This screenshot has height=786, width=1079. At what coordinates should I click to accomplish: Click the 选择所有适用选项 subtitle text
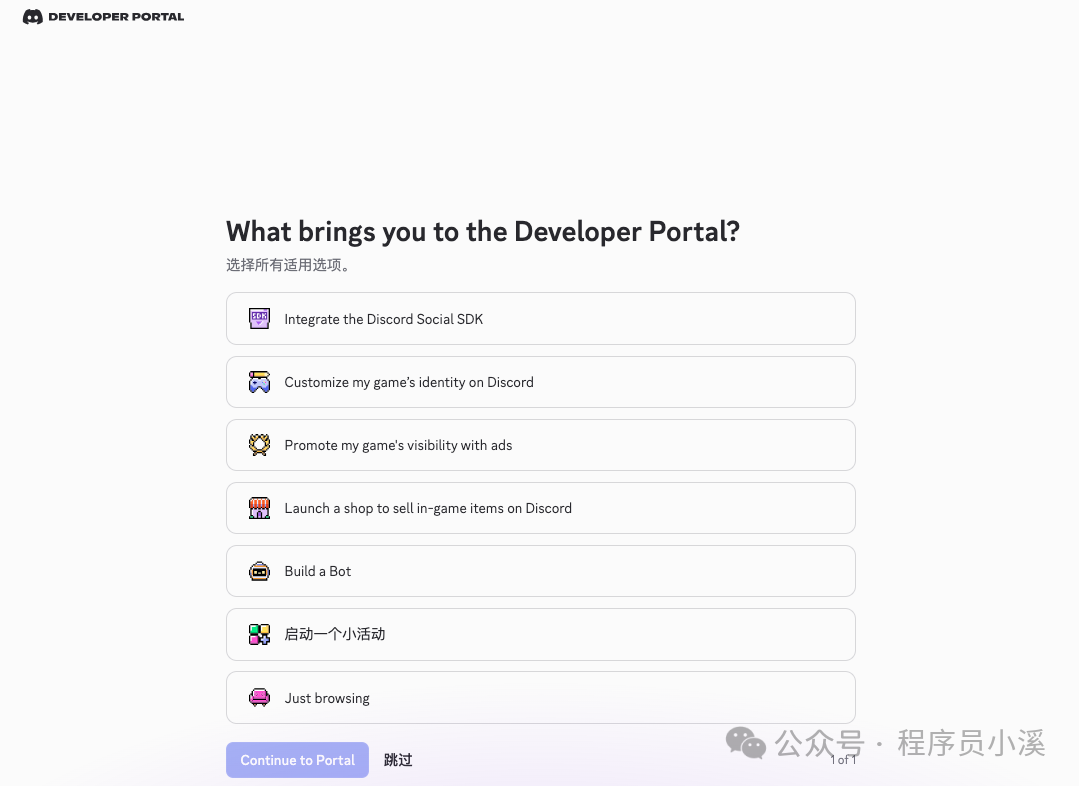pyautogui.click(x=289, y=265)
